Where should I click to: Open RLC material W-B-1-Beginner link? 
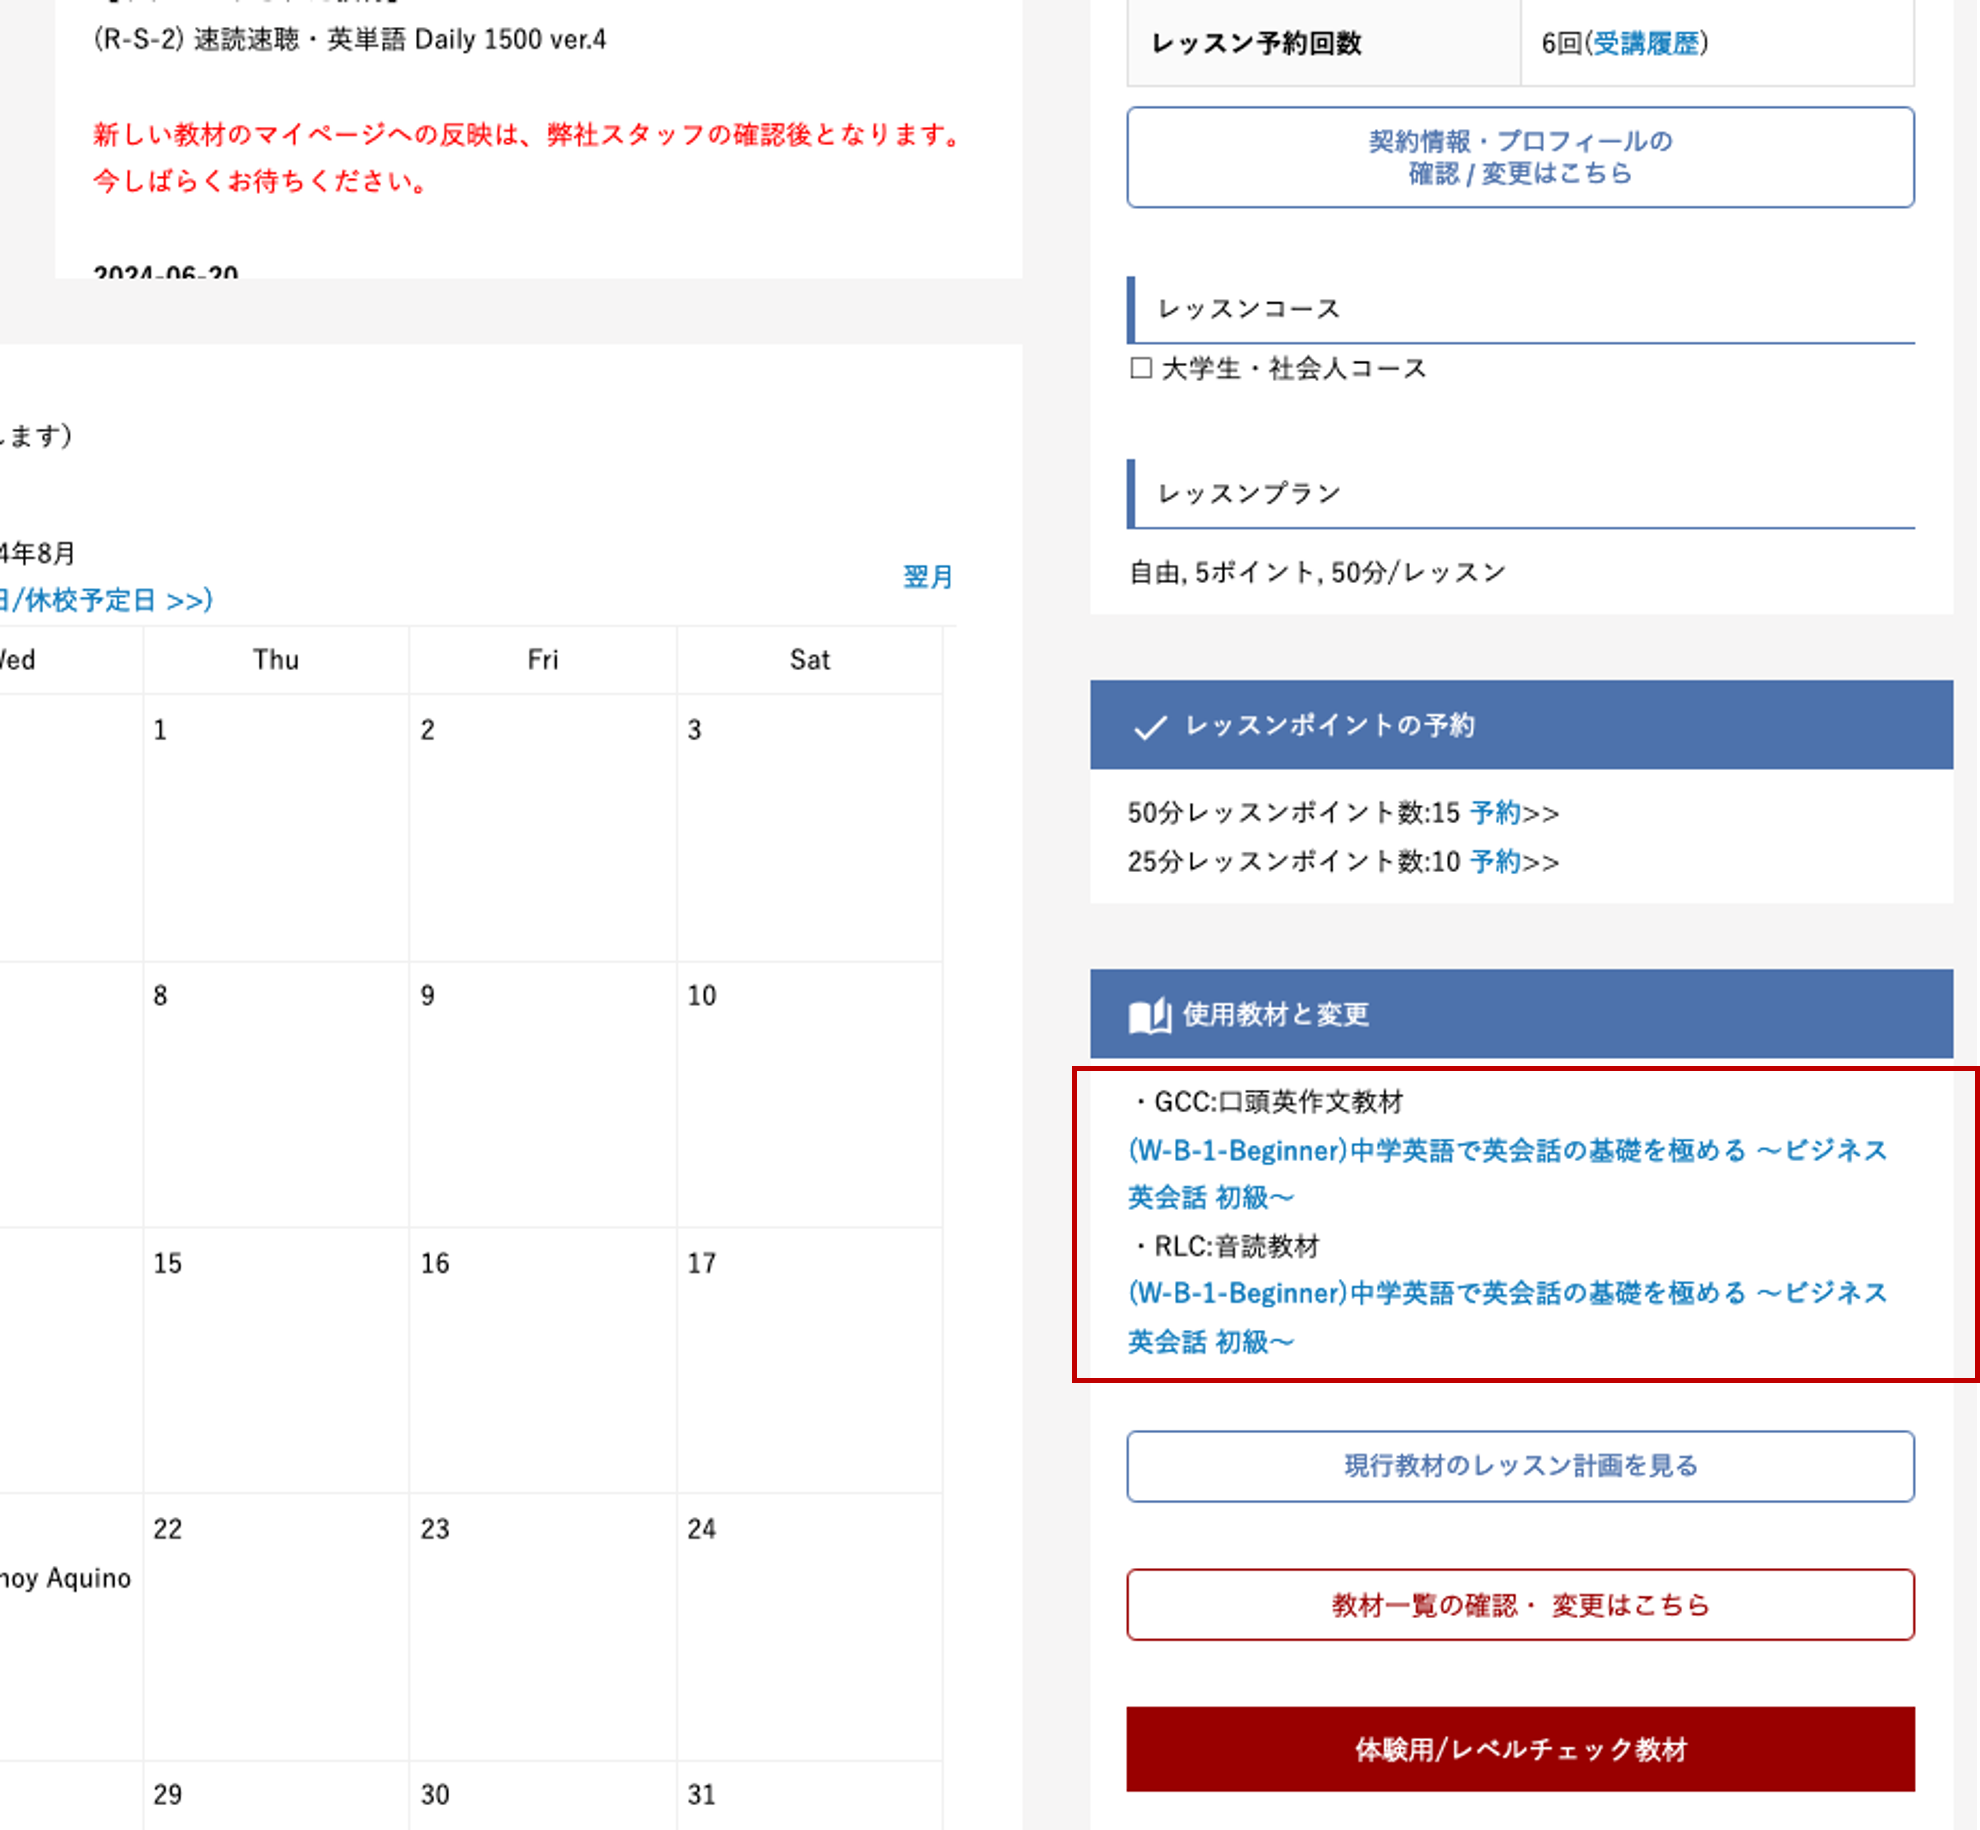coord(1507,1316)
